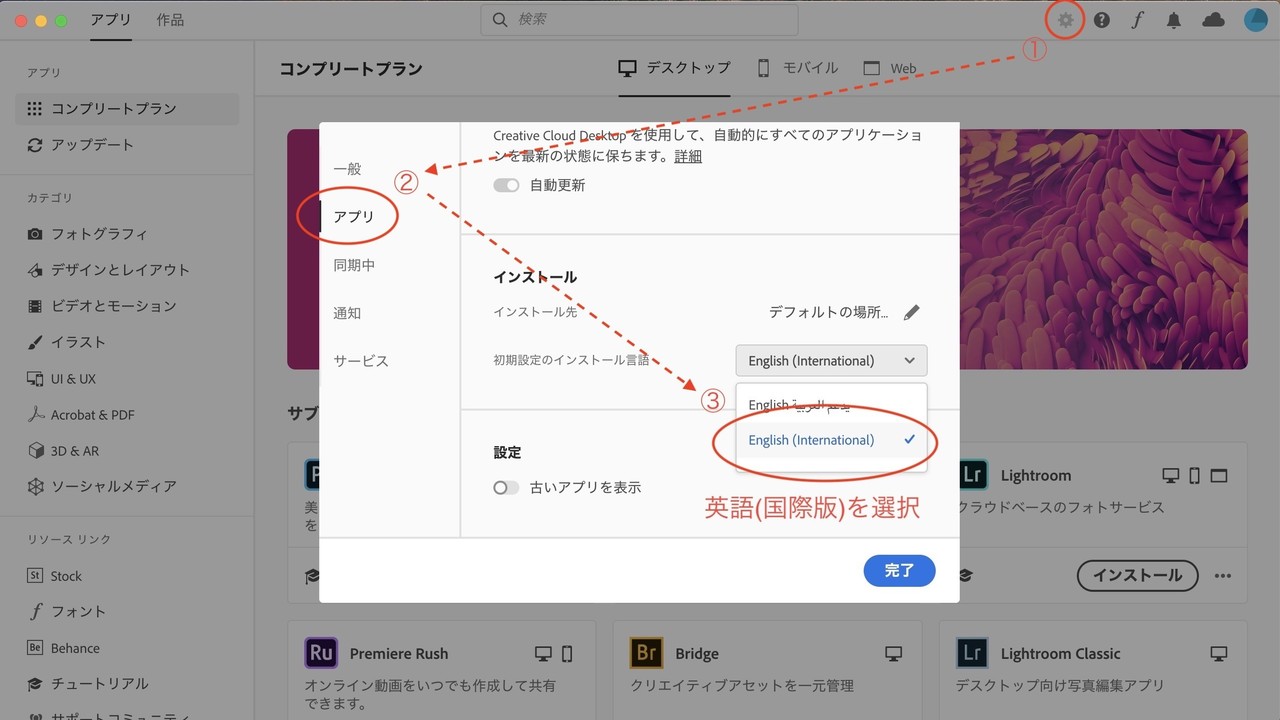Click the Lightroom Classic app icon
The image size is (1280, 720).
coord(973,654)
